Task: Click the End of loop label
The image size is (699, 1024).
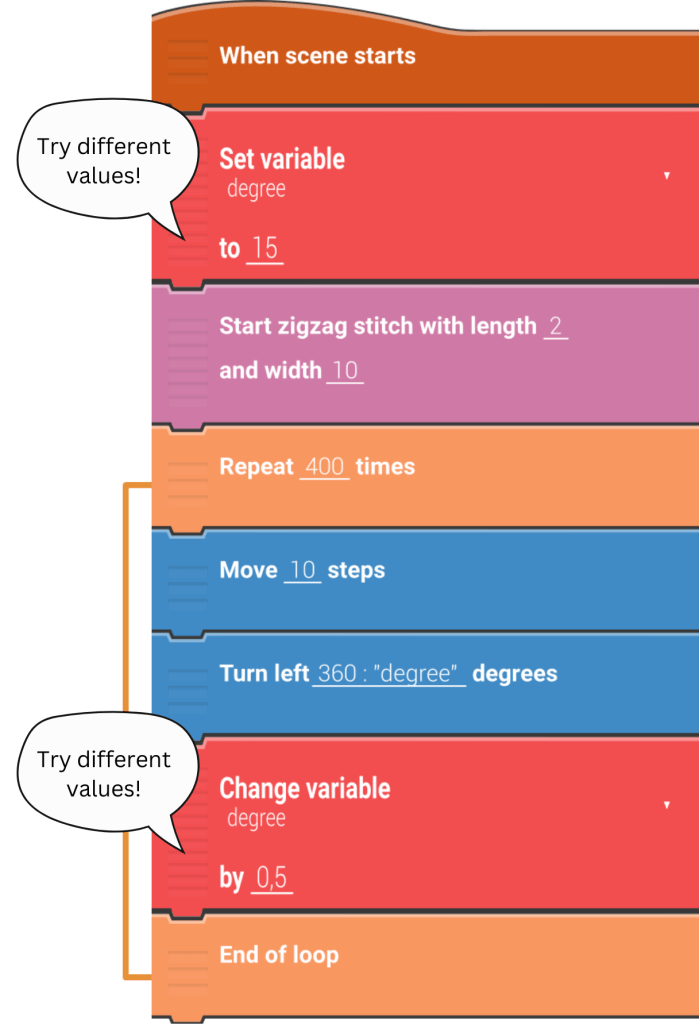Action: [279, 955]
